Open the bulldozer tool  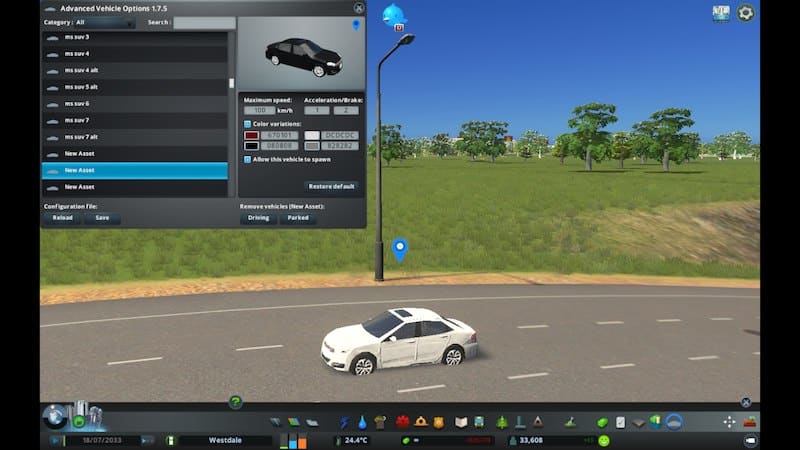(x=750, y=422)
